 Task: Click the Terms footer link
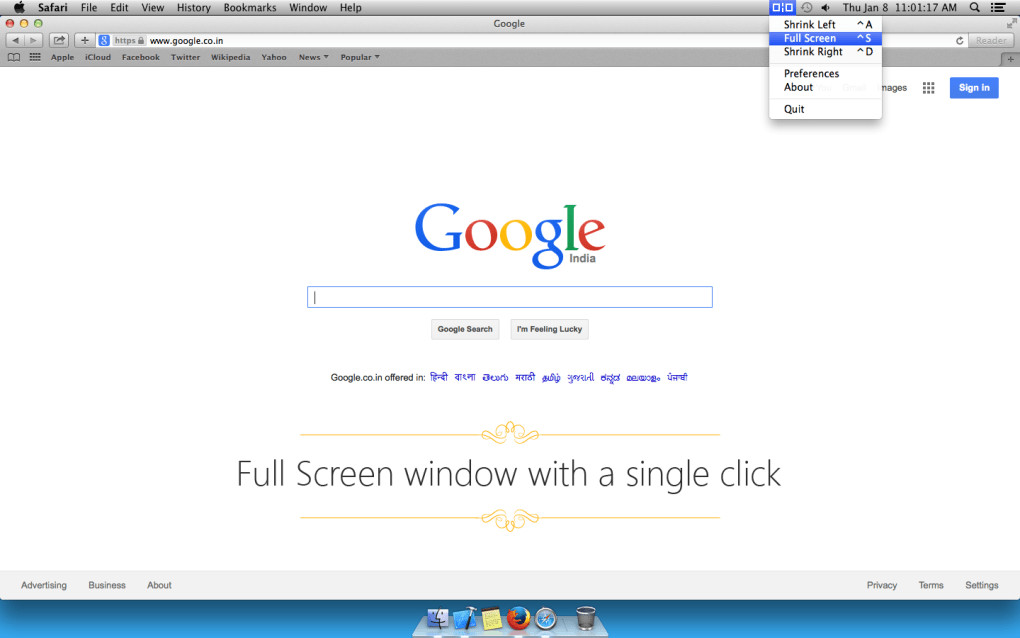pyautogui.click(x=931, y=585)
